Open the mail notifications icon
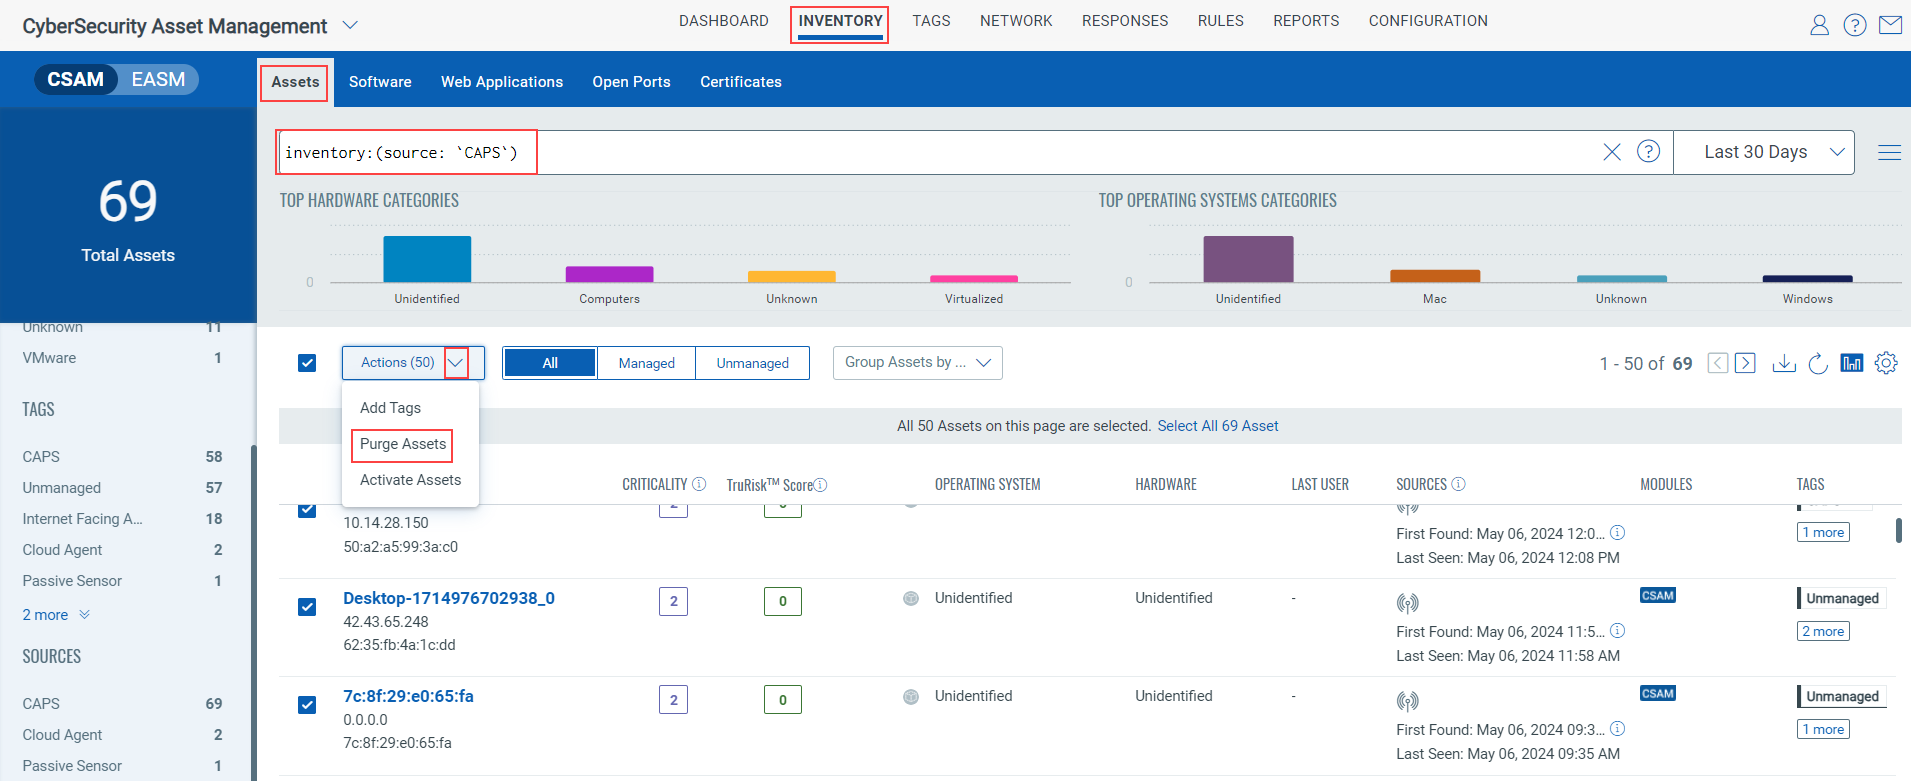 pos(1890,25)
